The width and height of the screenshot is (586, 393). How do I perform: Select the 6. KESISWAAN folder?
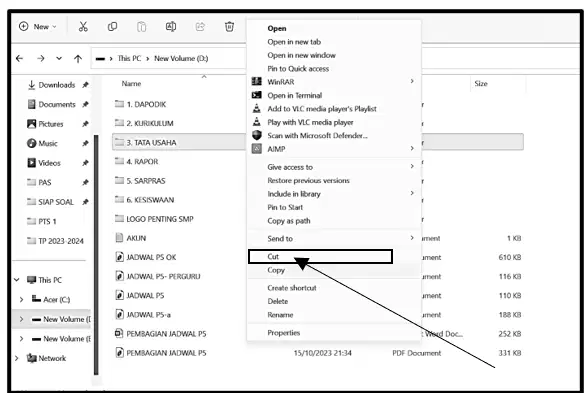coord(144,200)
